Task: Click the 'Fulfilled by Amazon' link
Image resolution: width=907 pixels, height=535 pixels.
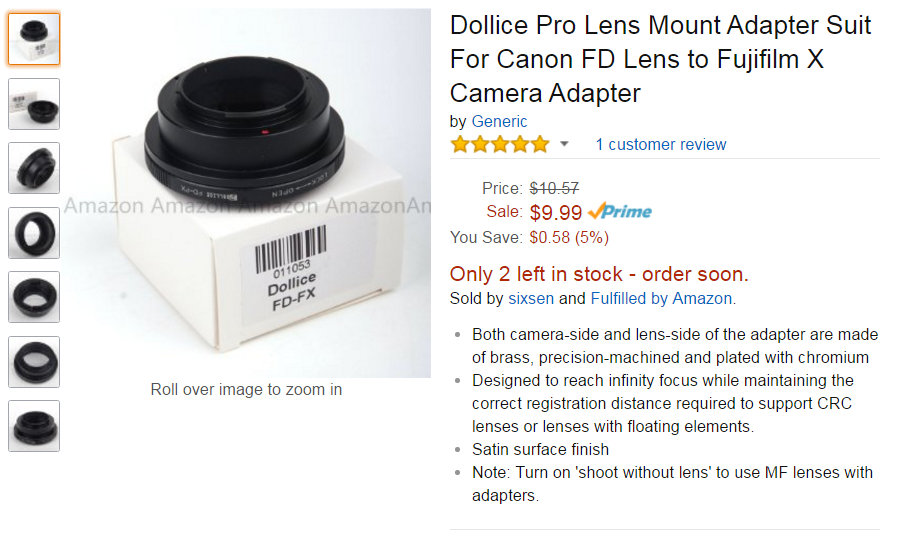Action: click(661, 298)
